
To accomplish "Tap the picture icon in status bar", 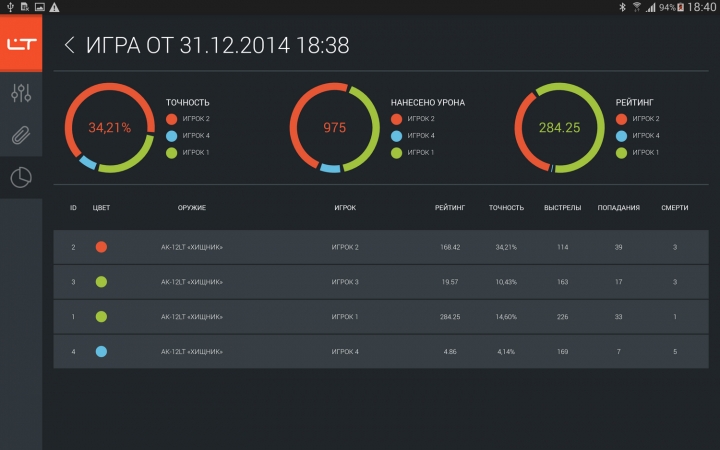I will [x=40, y=7].
